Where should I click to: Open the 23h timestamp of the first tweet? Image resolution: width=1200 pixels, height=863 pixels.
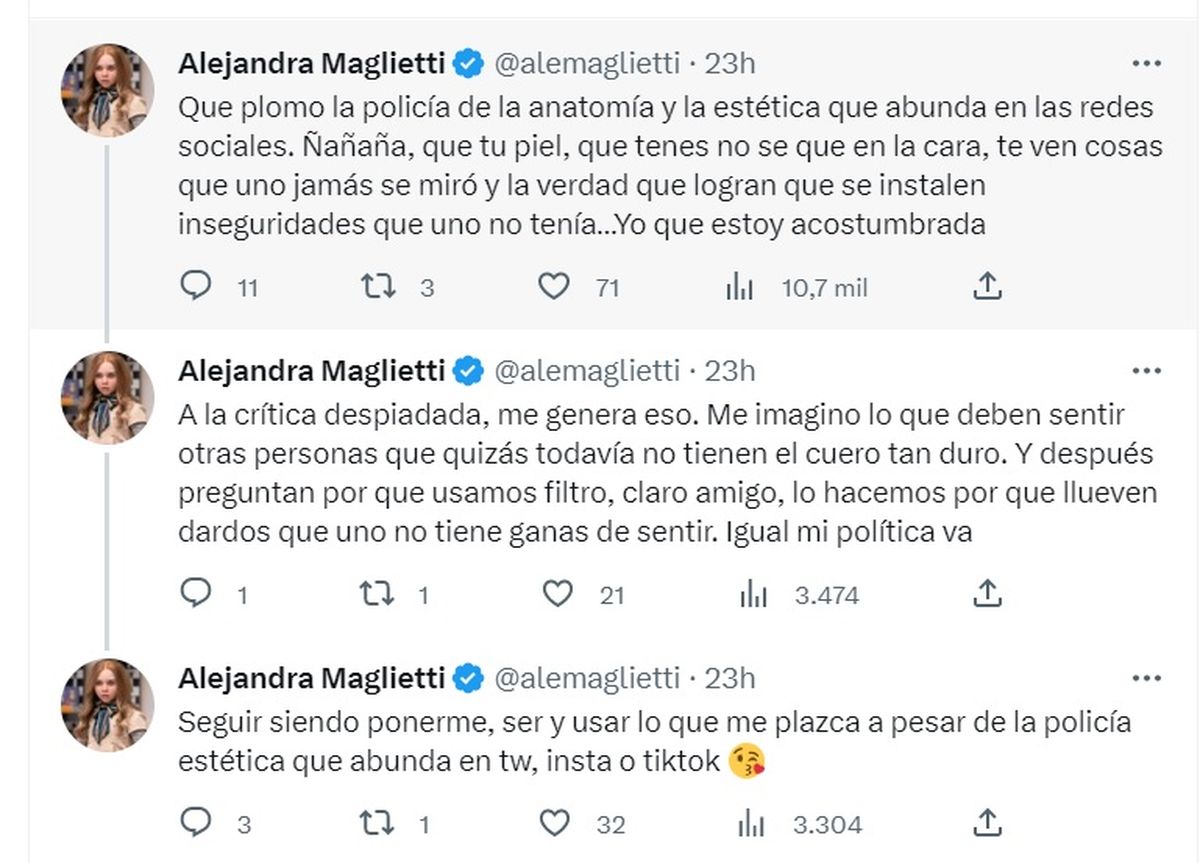point(730,64)
